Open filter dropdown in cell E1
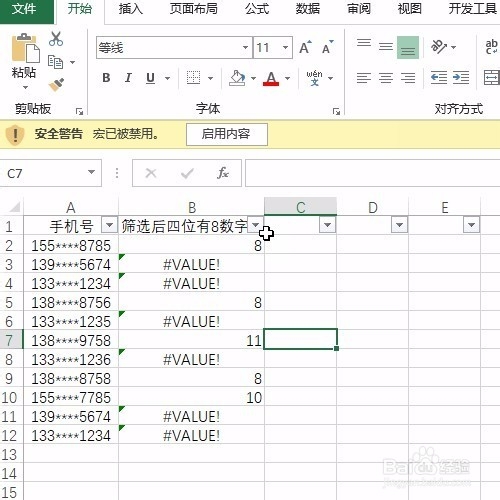 (x=471, y=225)
